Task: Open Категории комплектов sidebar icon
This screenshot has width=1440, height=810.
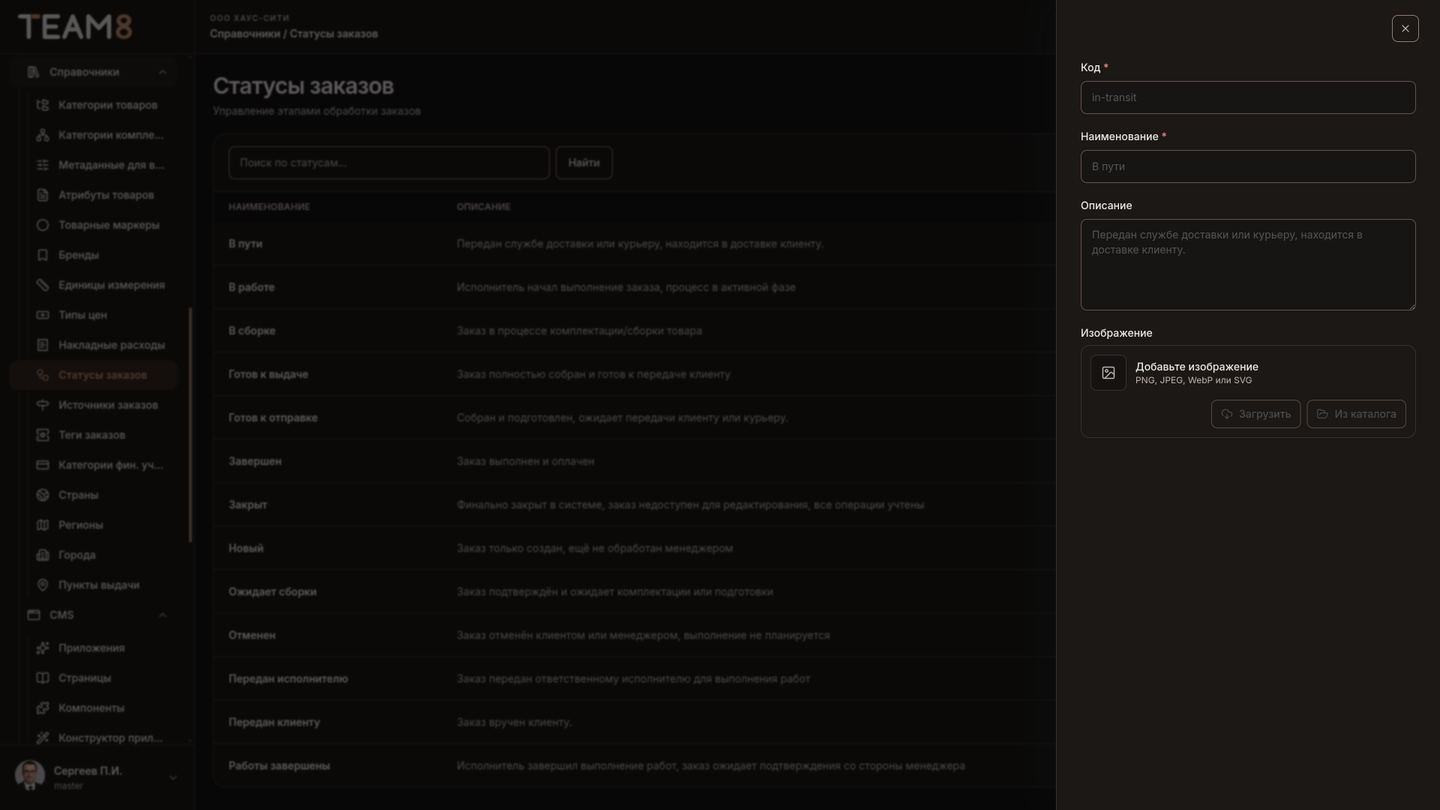Action: click(x=42, y=135)
